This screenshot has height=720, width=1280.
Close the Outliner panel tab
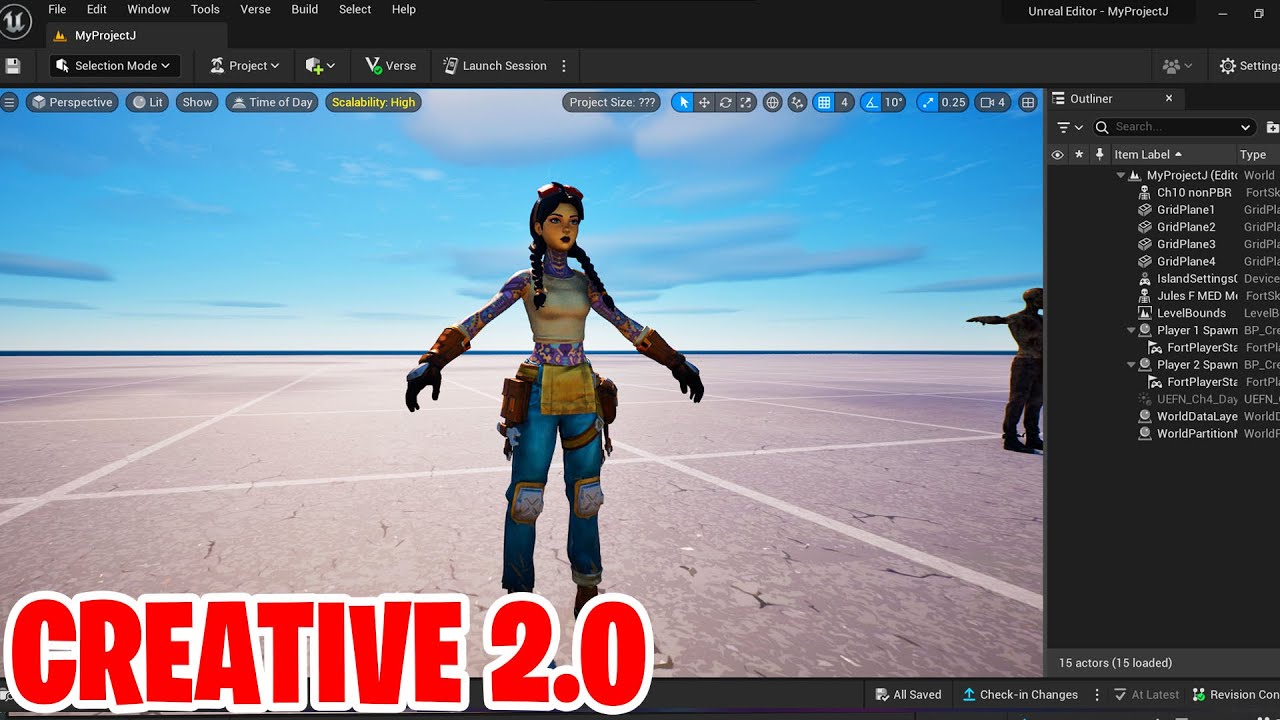point(1169,98)
